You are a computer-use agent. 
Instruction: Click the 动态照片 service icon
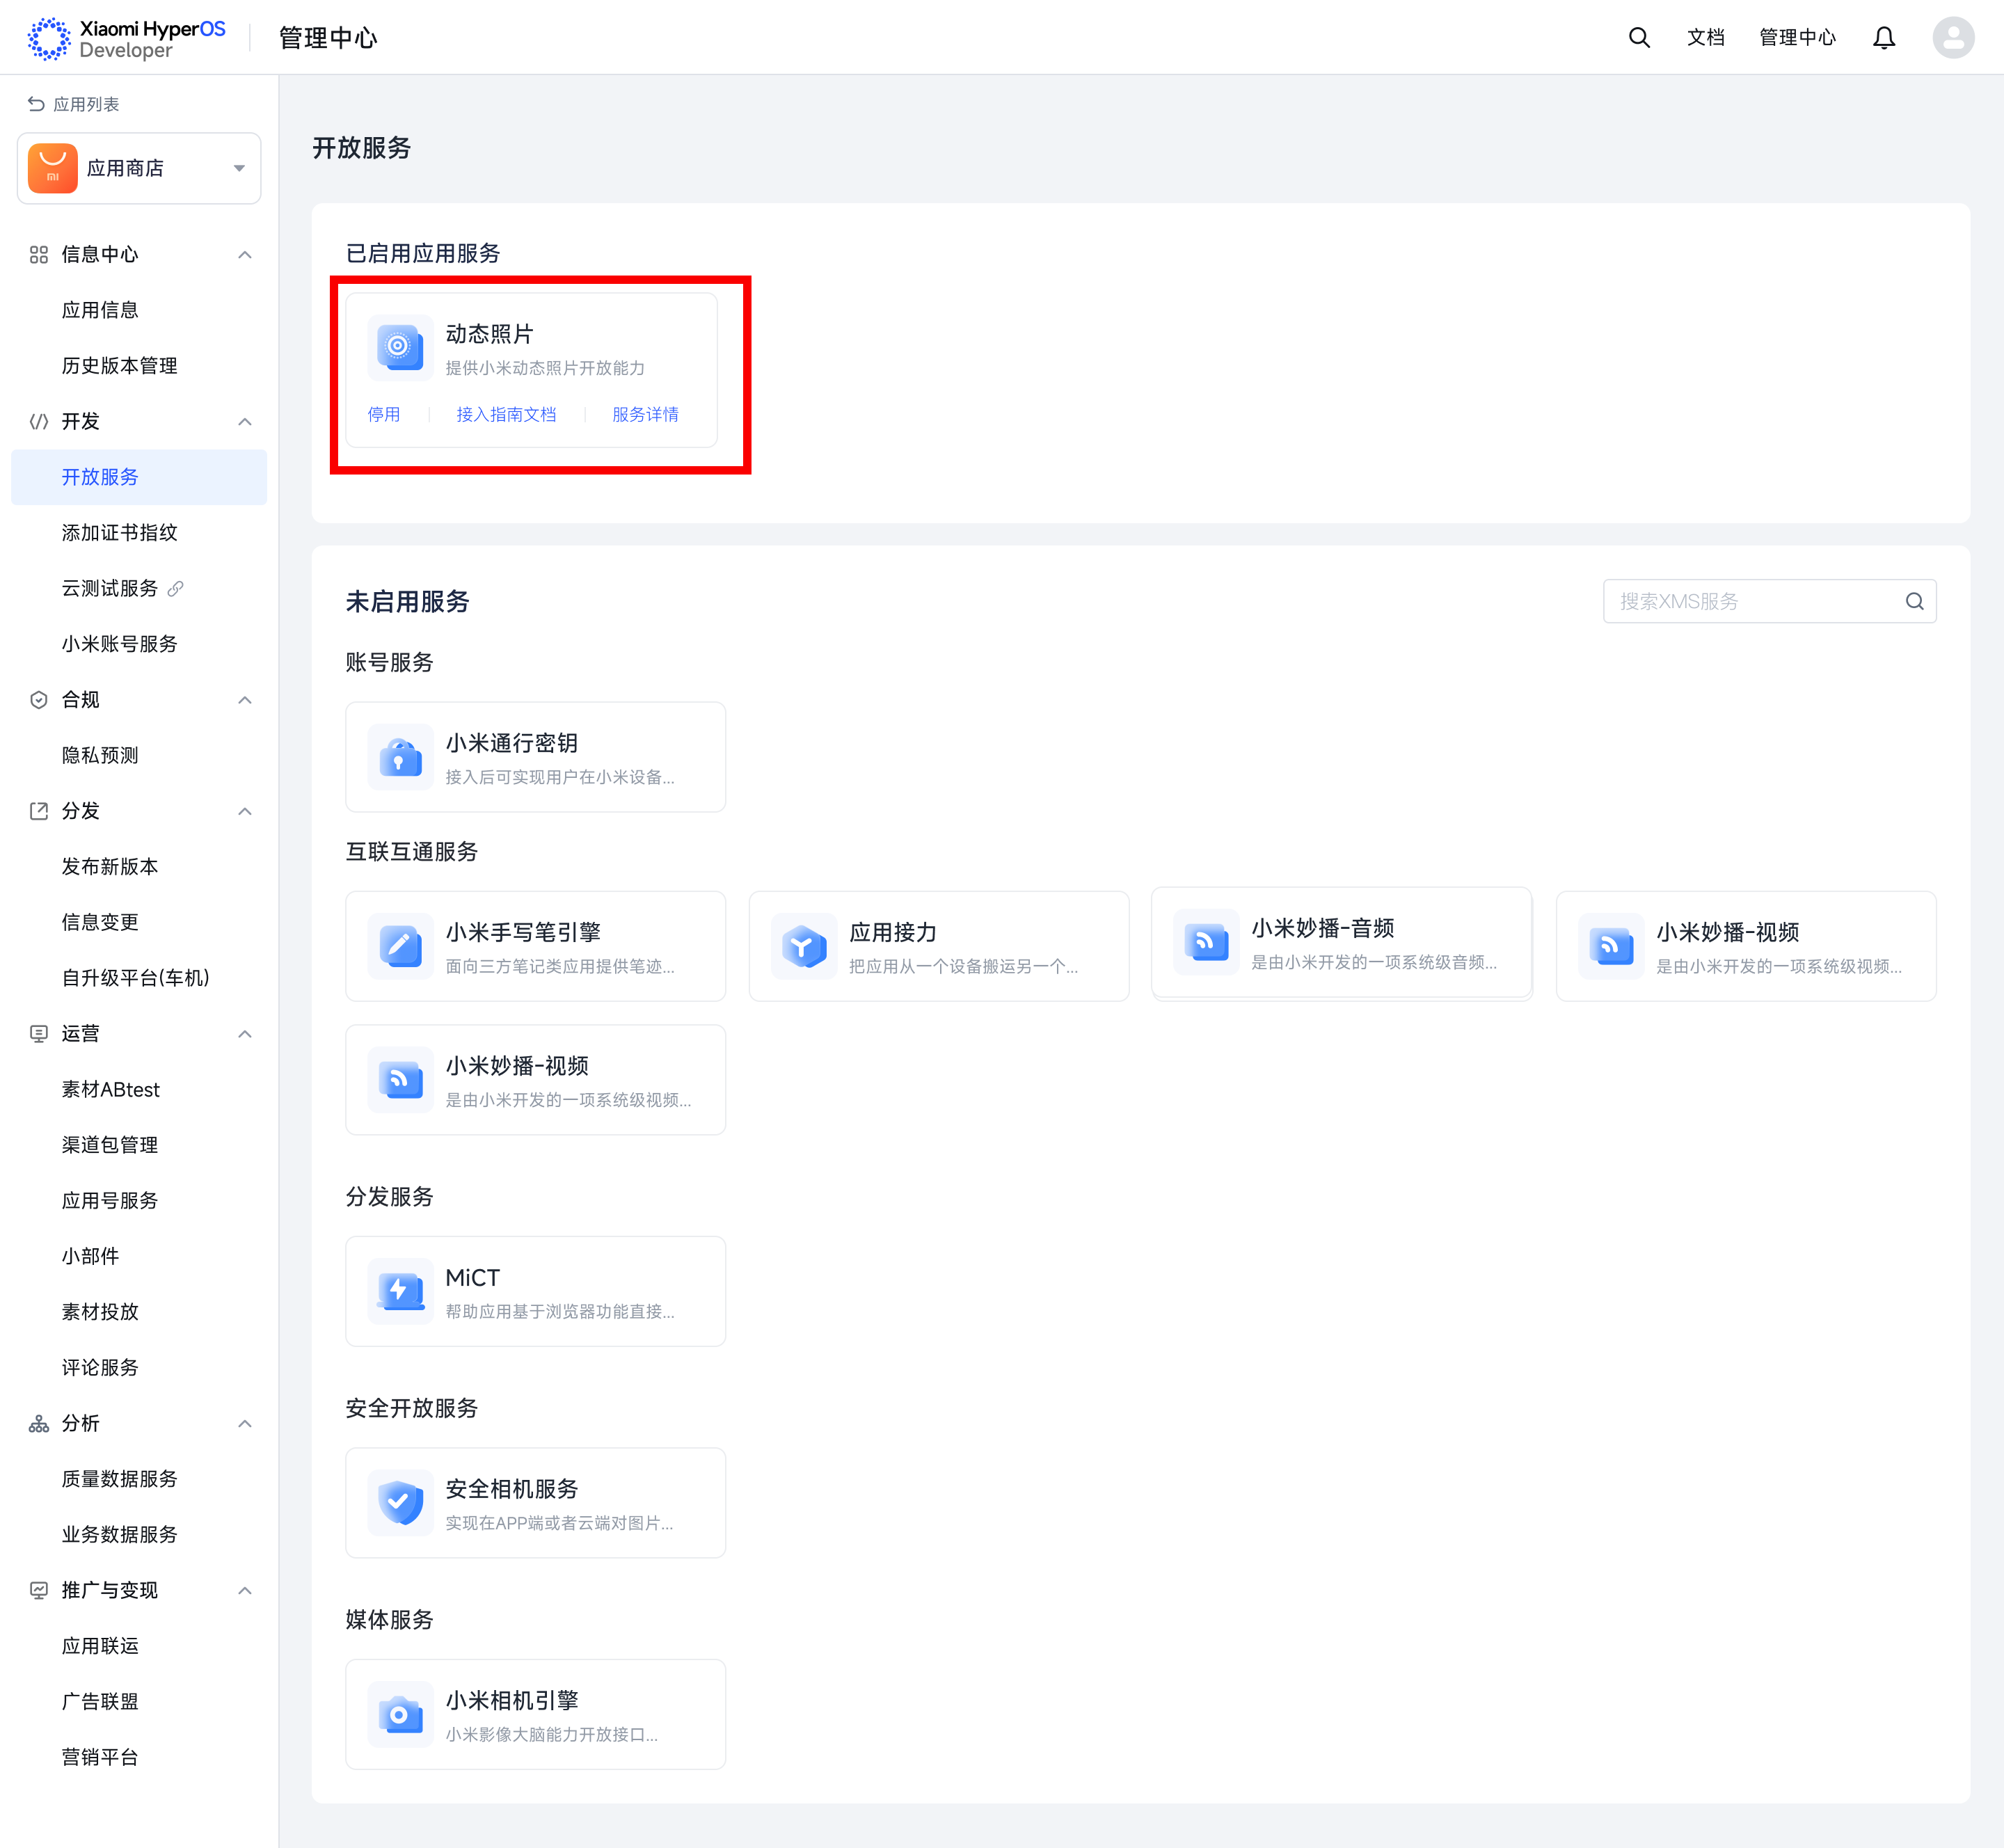pos(400,347)
